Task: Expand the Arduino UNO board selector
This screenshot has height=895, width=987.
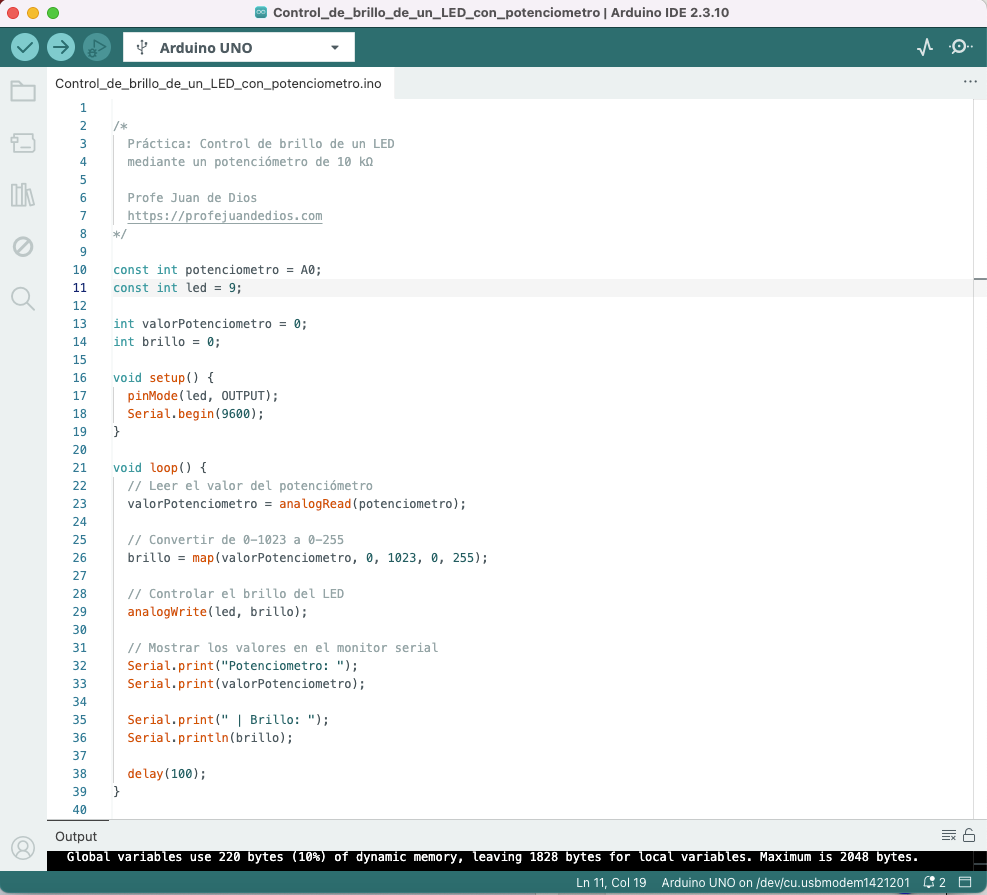Action: click(239, 47)
